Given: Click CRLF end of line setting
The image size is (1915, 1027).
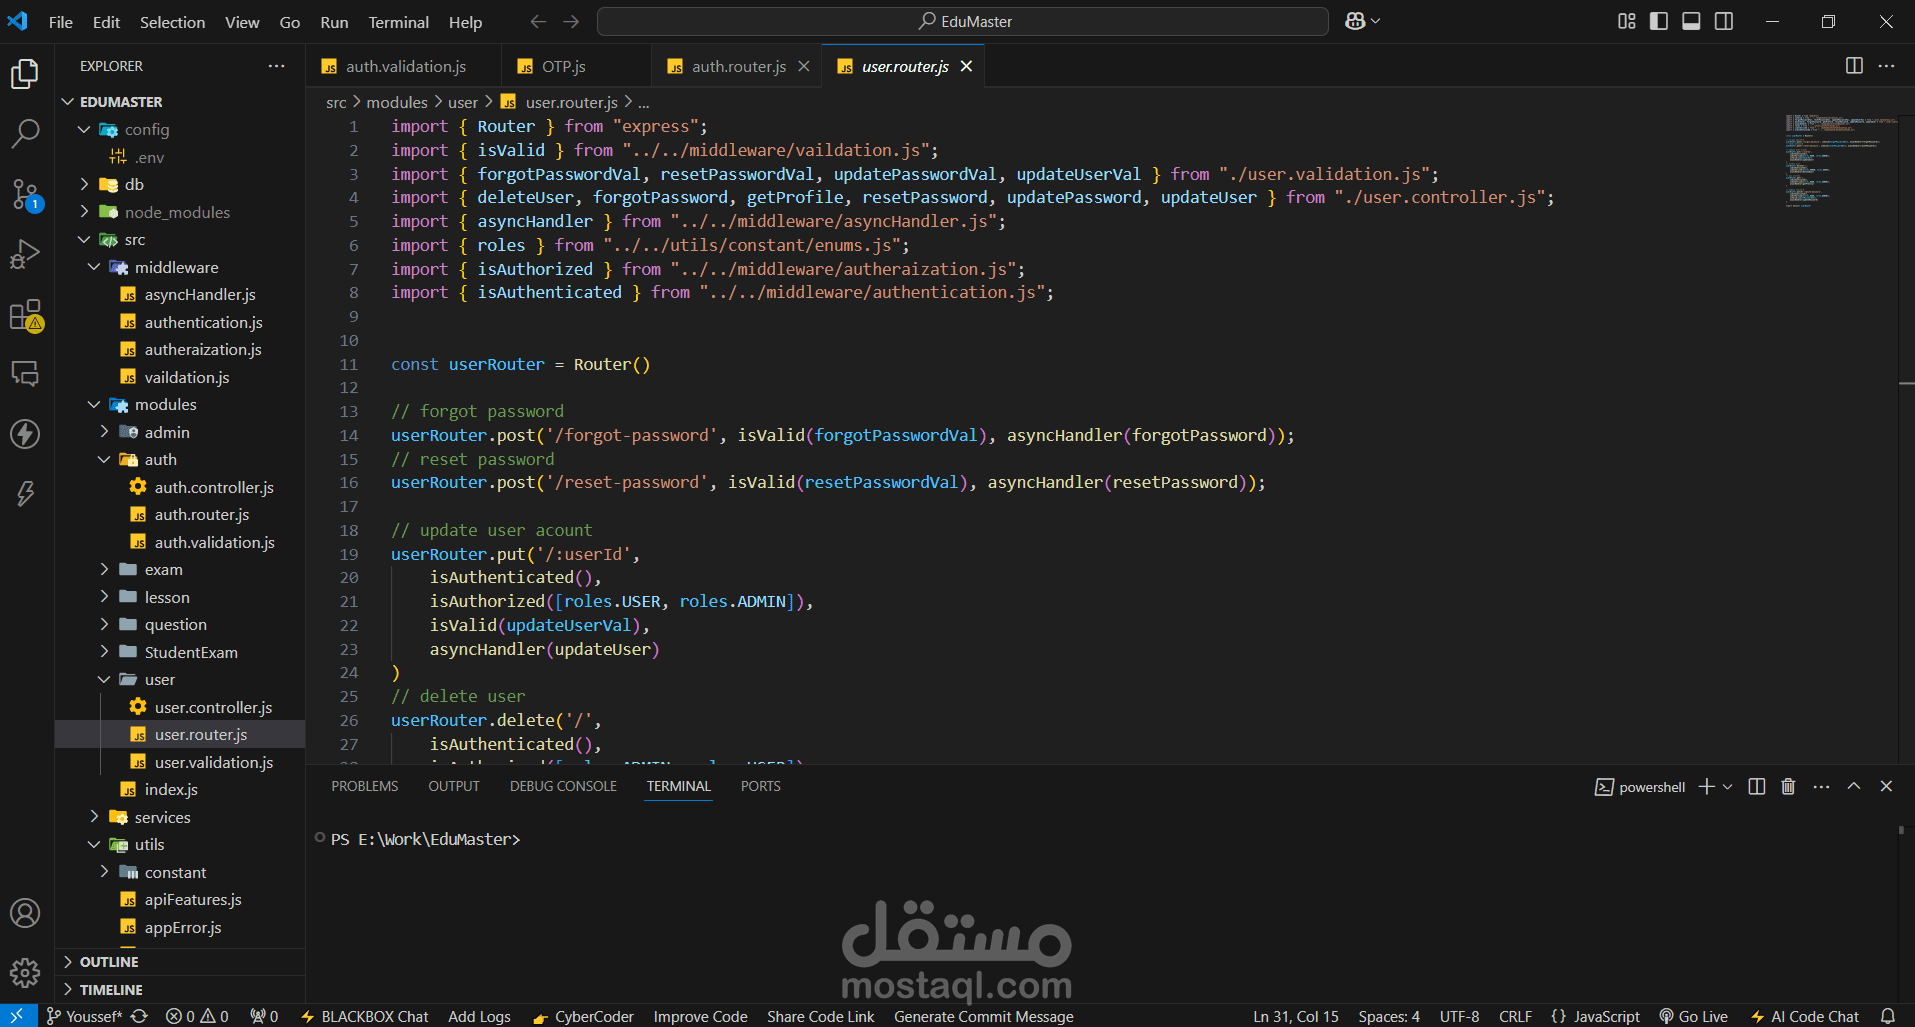Looking at the screenshot, I should 1515,1016.
